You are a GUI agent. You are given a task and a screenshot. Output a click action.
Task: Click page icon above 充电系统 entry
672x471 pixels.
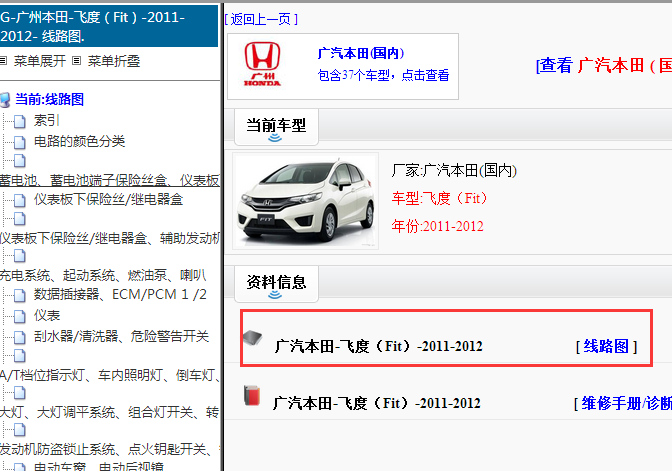pyautogui.click(x=19, y=256)
